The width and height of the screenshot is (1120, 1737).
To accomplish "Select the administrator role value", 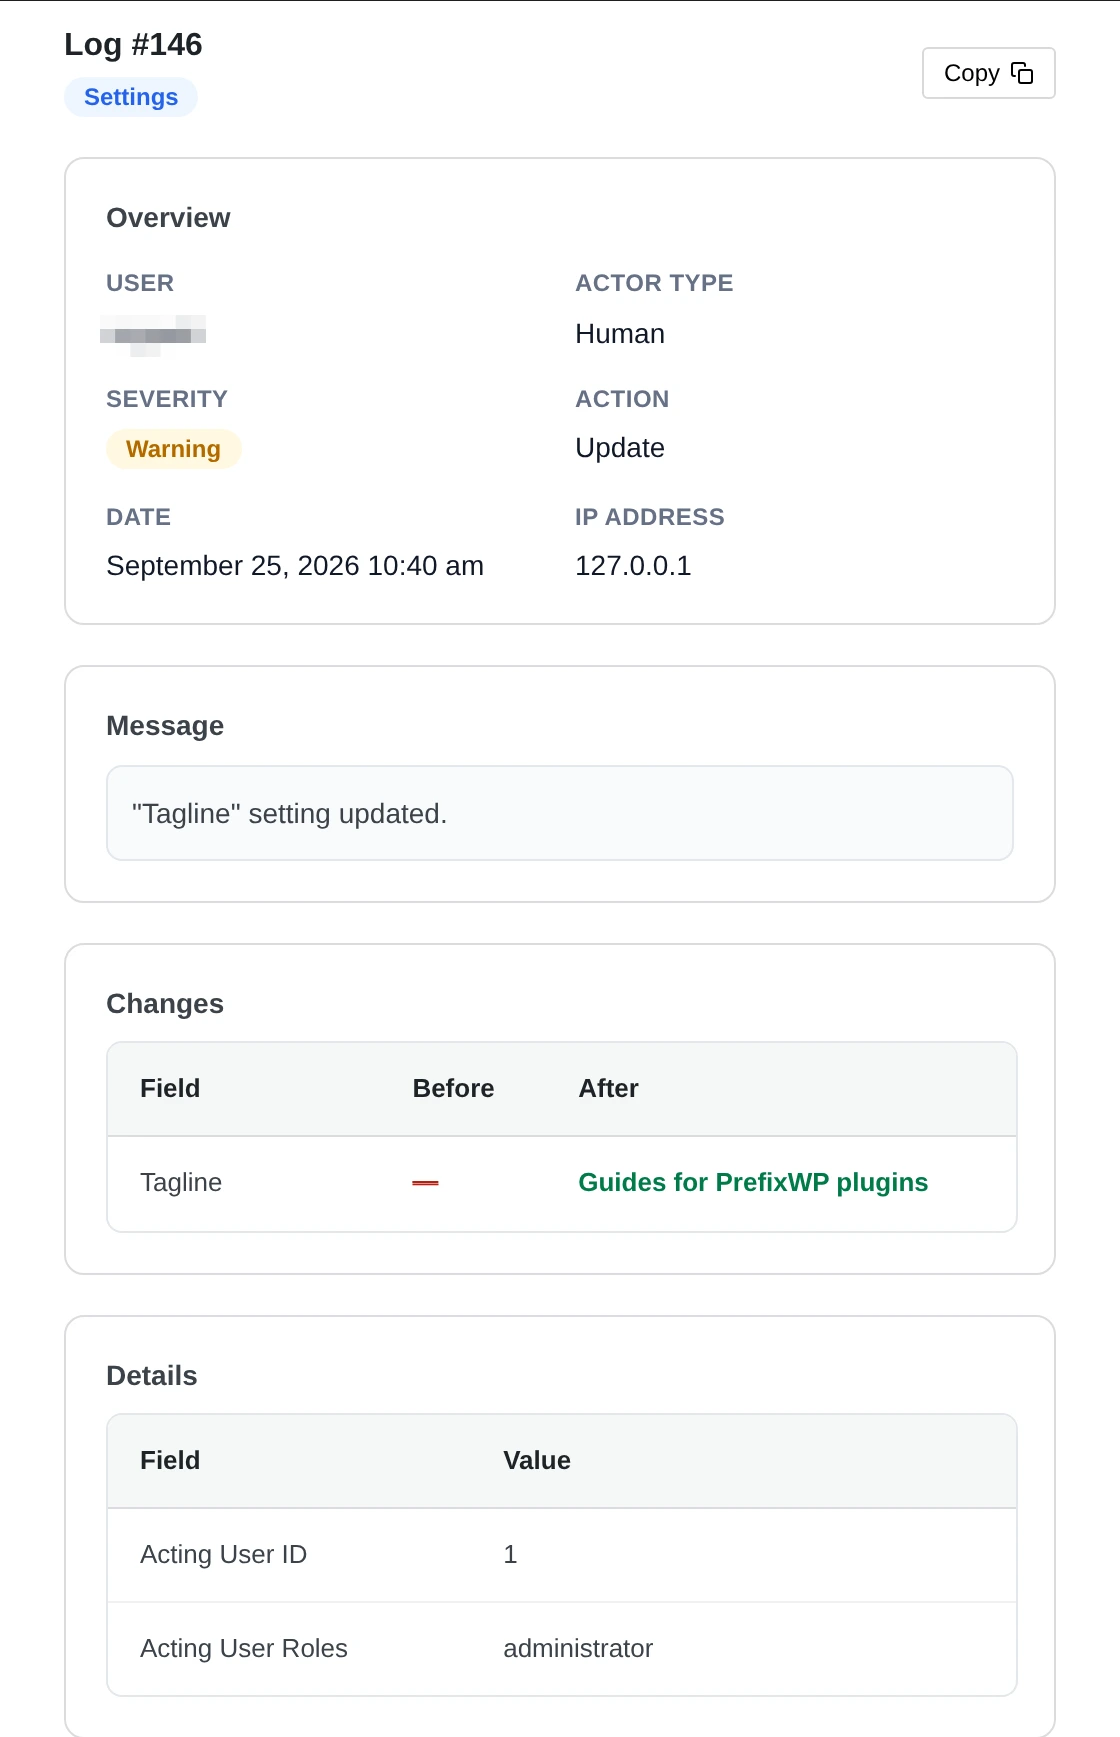I will (578, 1648).
